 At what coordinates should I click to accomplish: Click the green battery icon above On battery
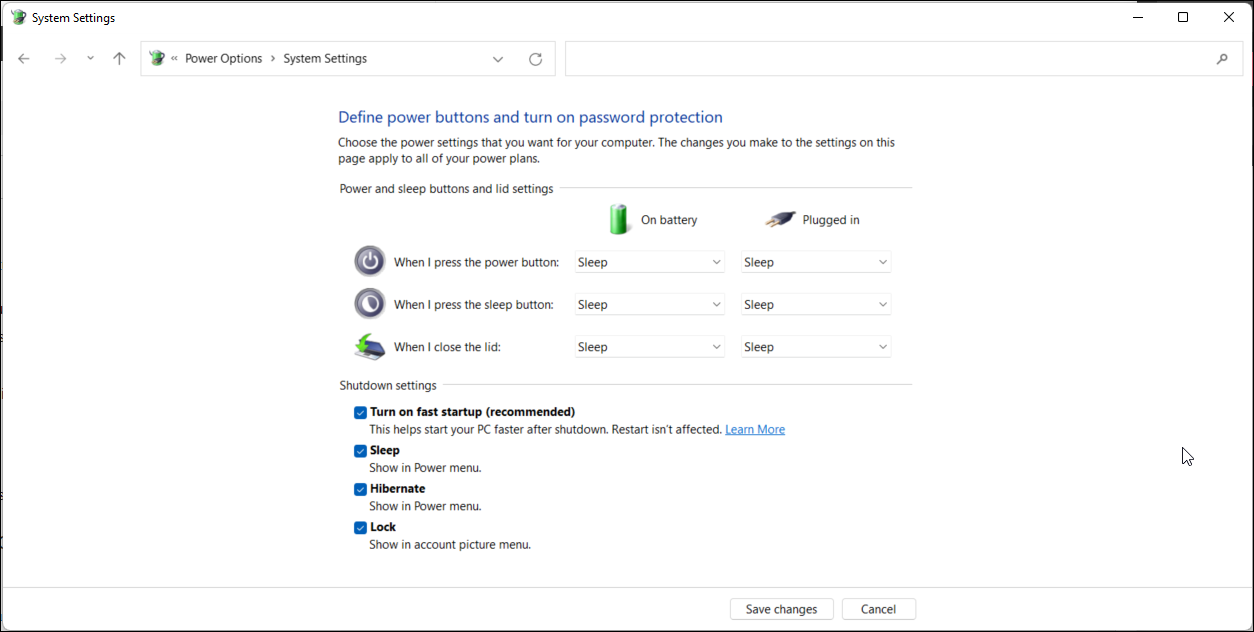tap(619, 218)
